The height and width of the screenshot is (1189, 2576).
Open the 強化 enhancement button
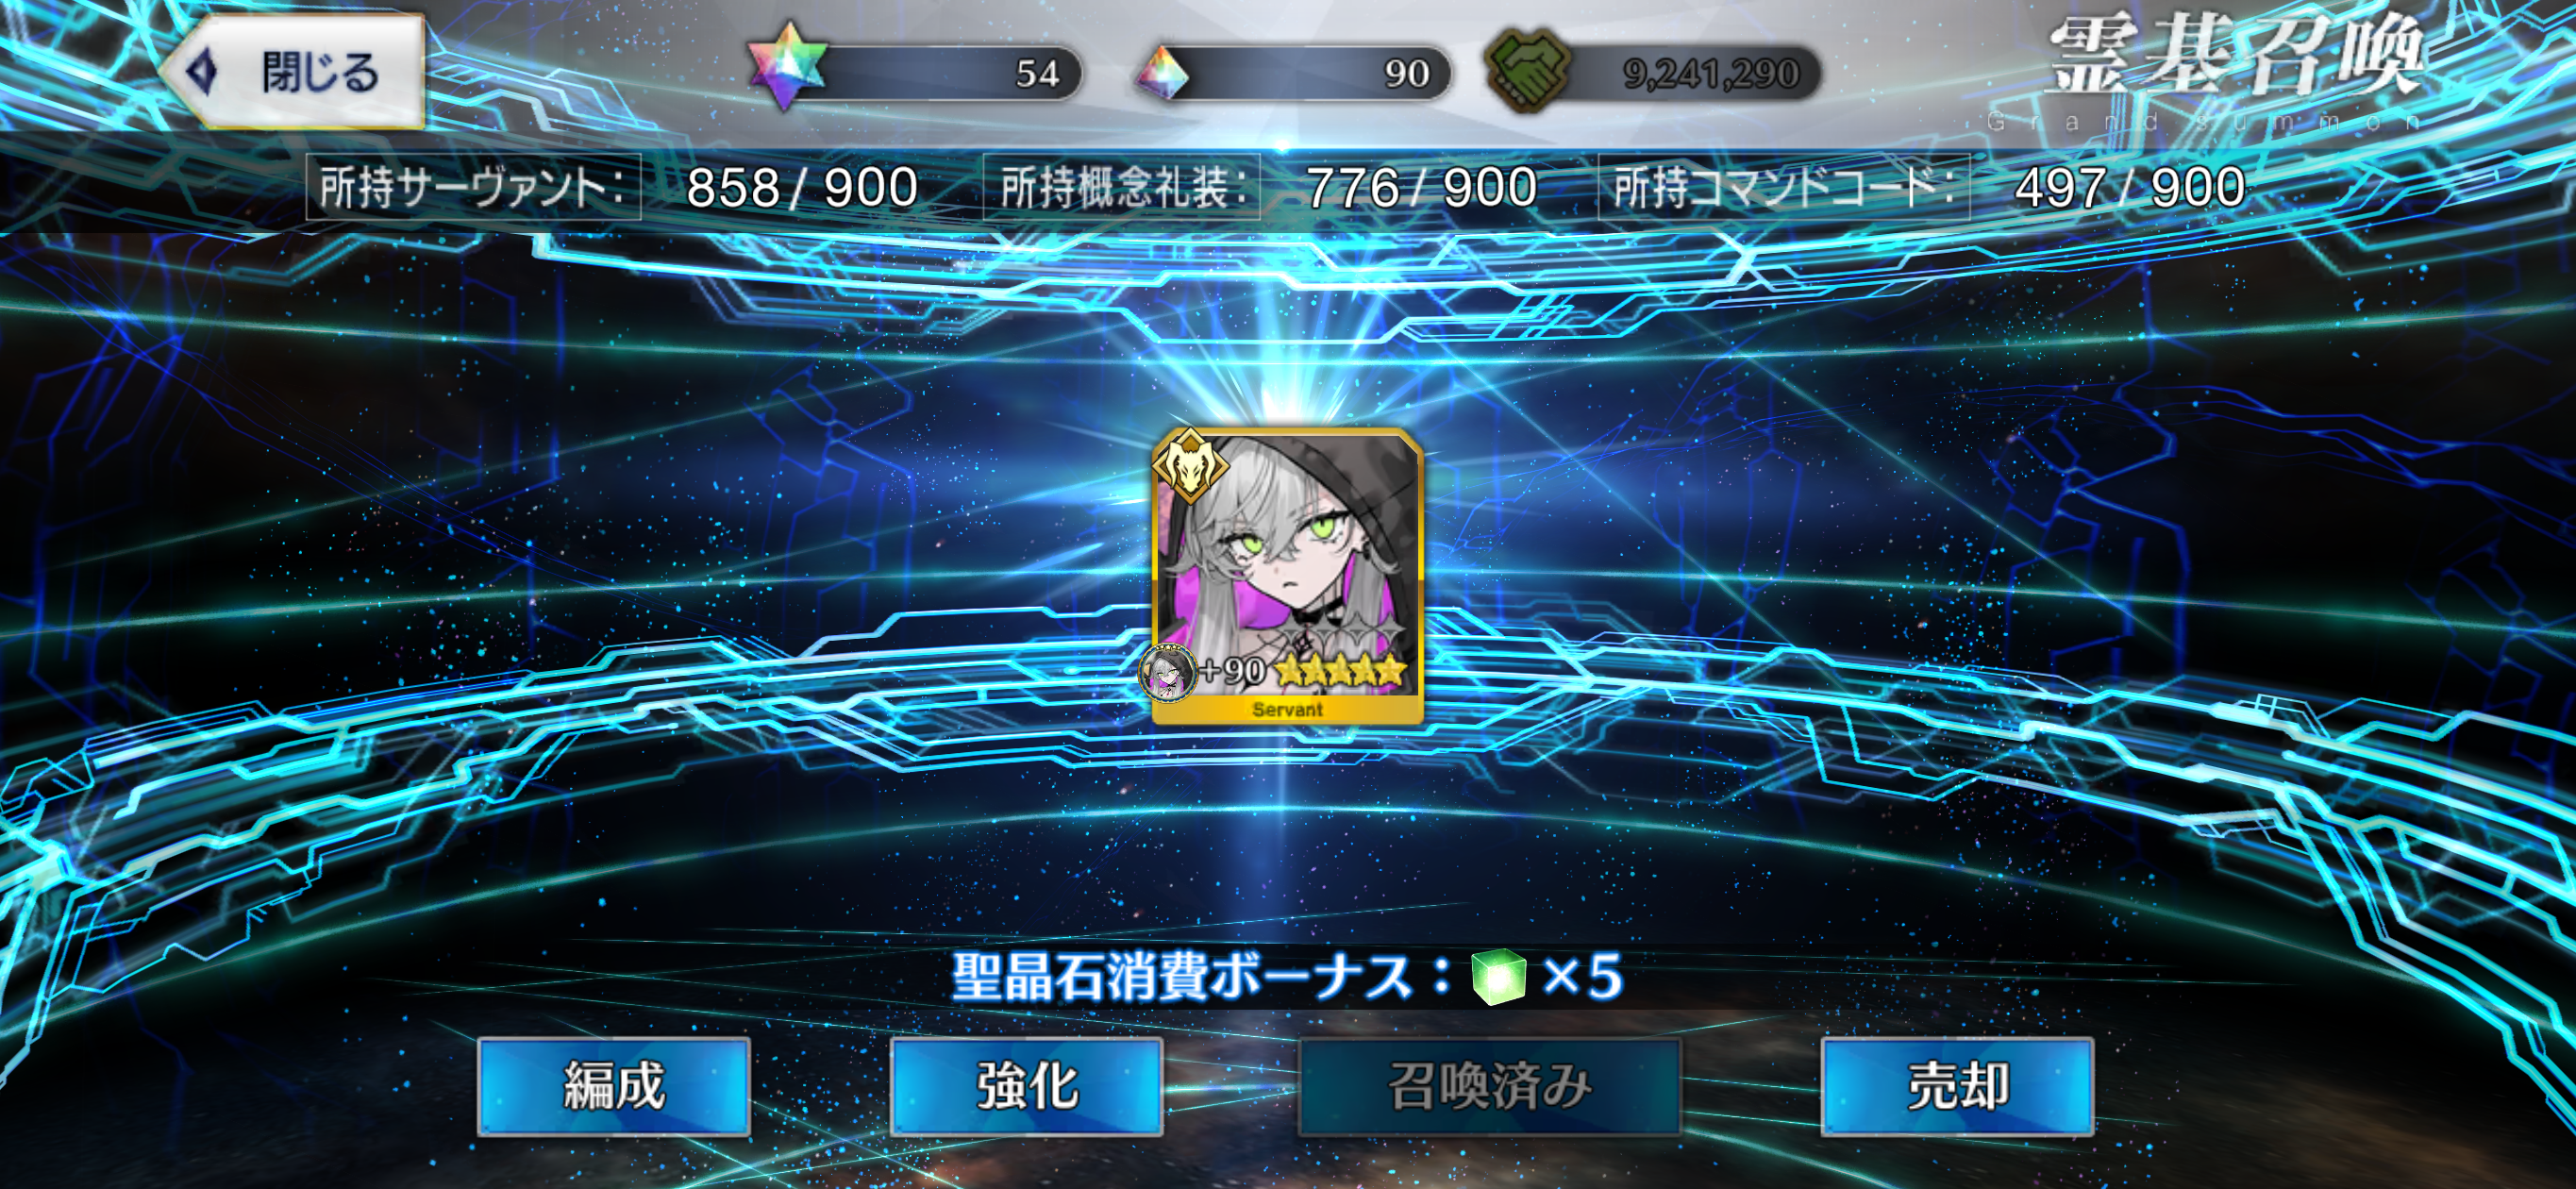click(1026, 1086)
